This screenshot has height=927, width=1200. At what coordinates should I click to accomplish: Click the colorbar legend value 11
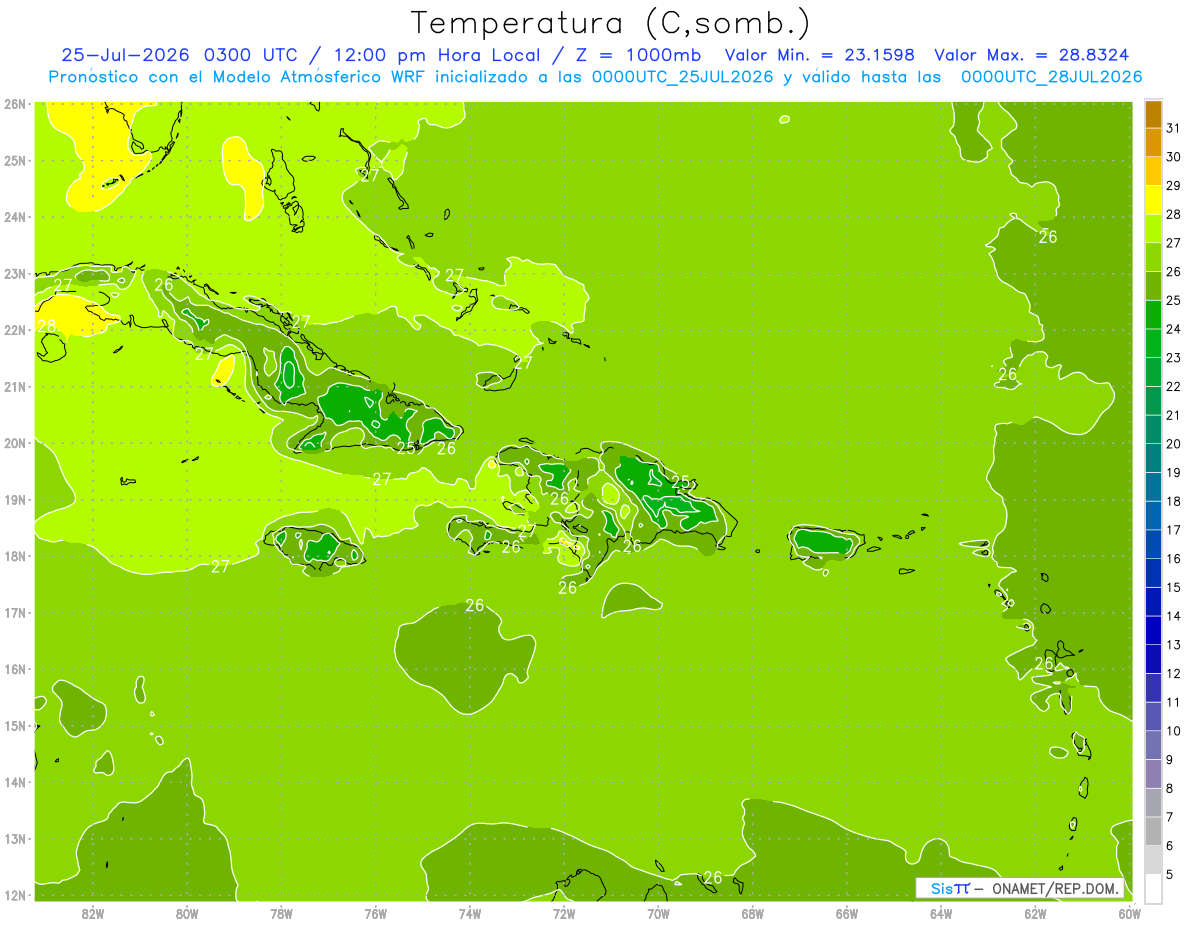[x=1174, y=701]
